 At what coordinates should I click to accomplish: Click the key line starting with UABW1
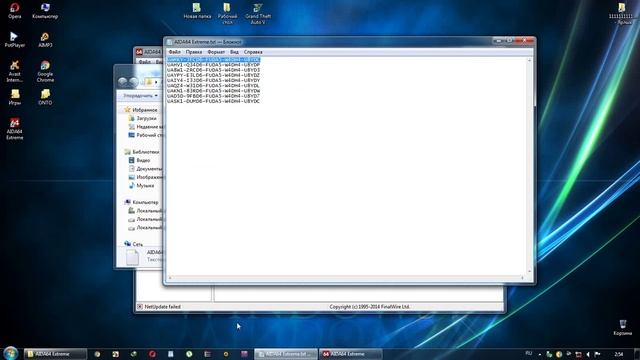(213, 70)
